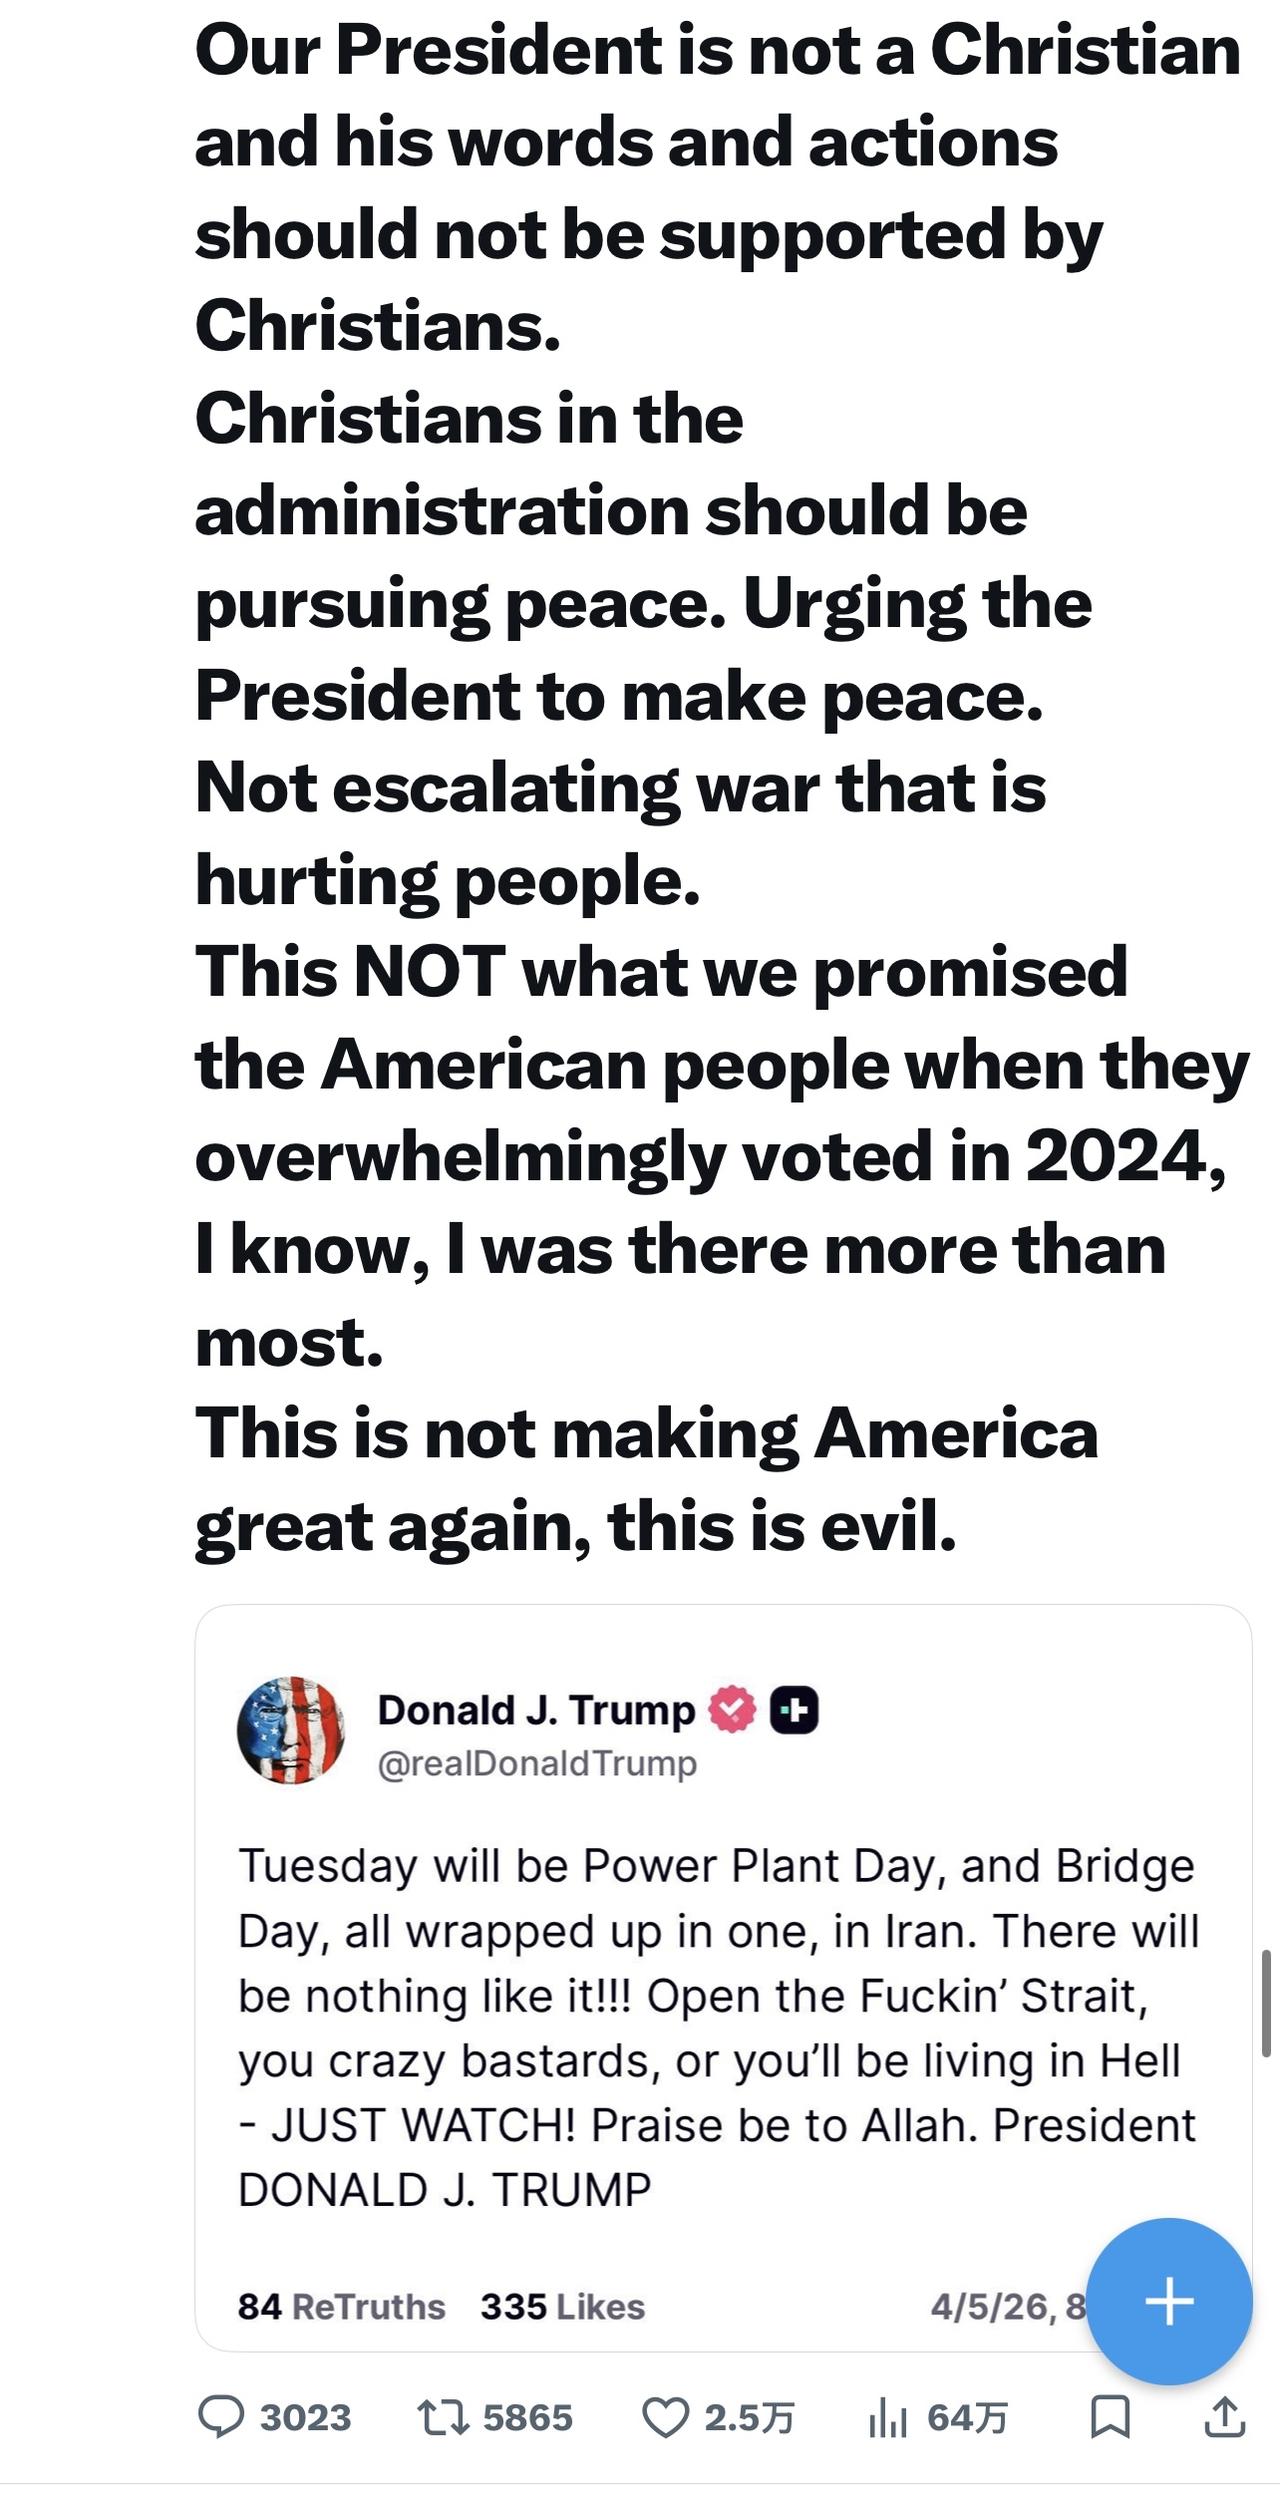
Task: Bookmark this post
Action: 1110,2417
